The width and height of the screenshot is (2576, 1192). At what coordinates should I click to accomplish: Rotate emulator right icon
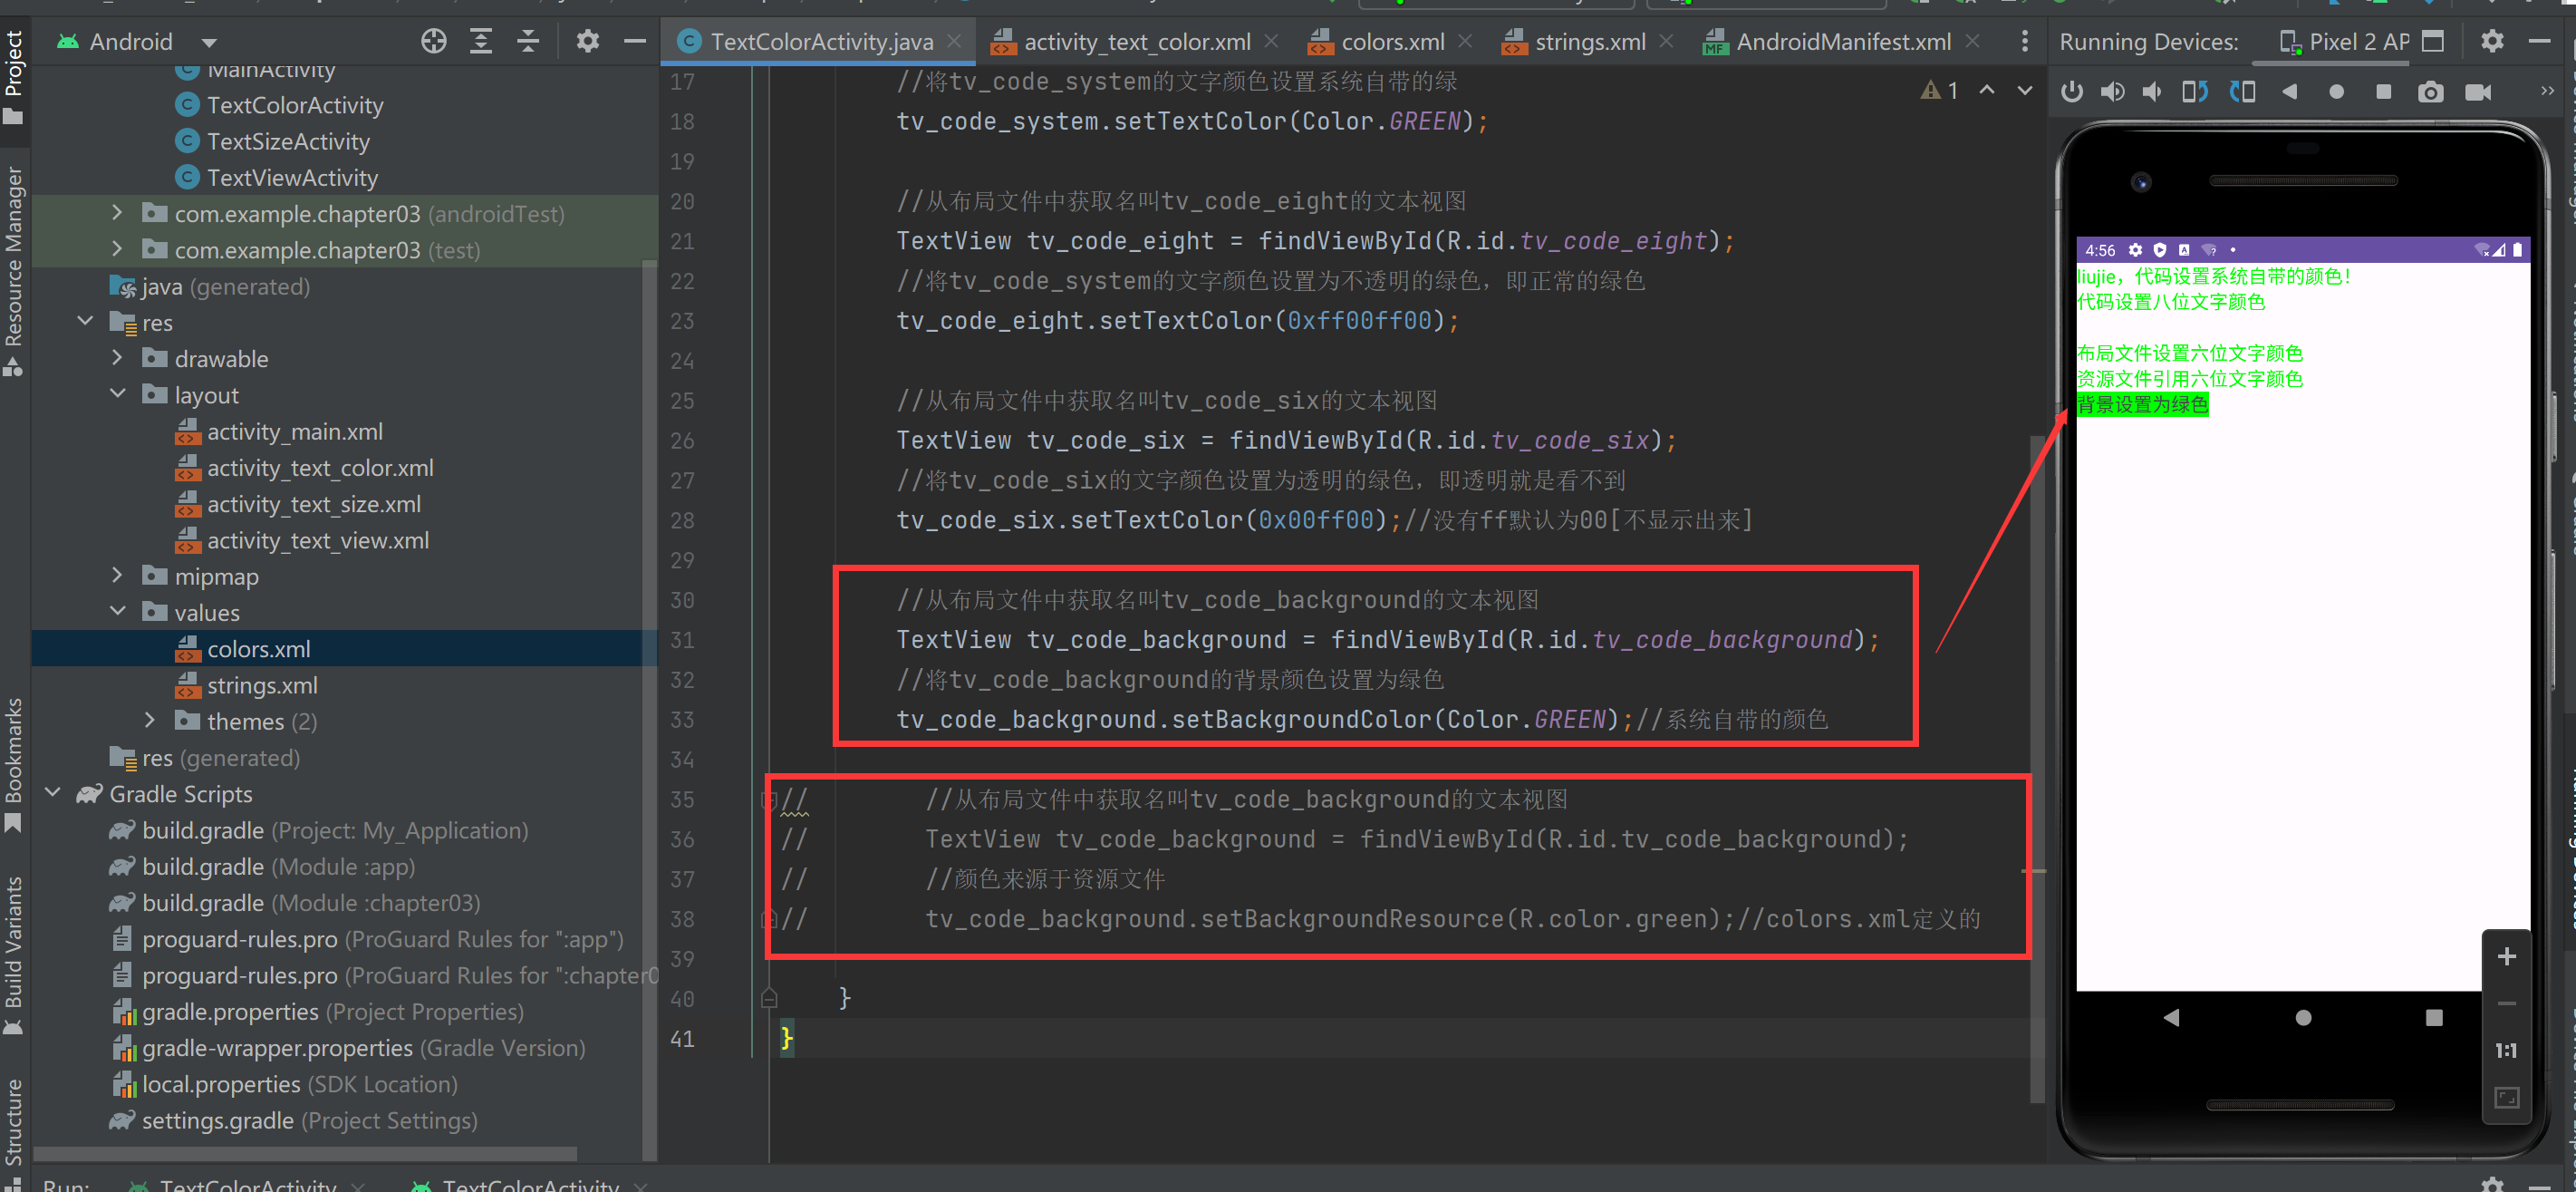2242,92
